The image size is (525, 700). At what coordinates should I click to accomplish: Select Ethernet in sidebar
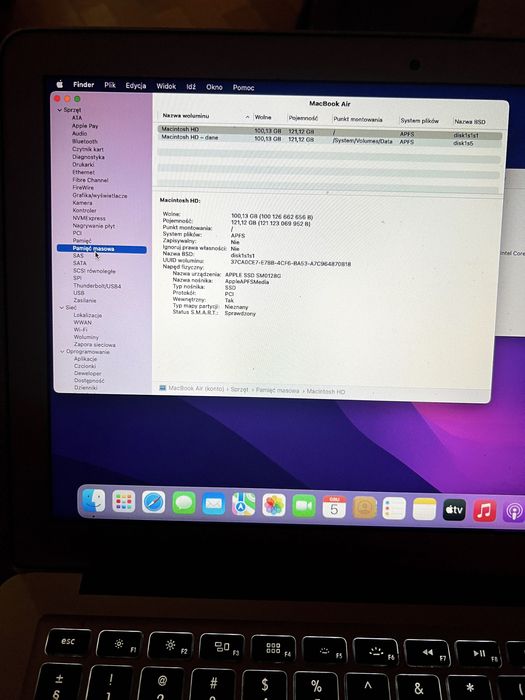point(83,172)
